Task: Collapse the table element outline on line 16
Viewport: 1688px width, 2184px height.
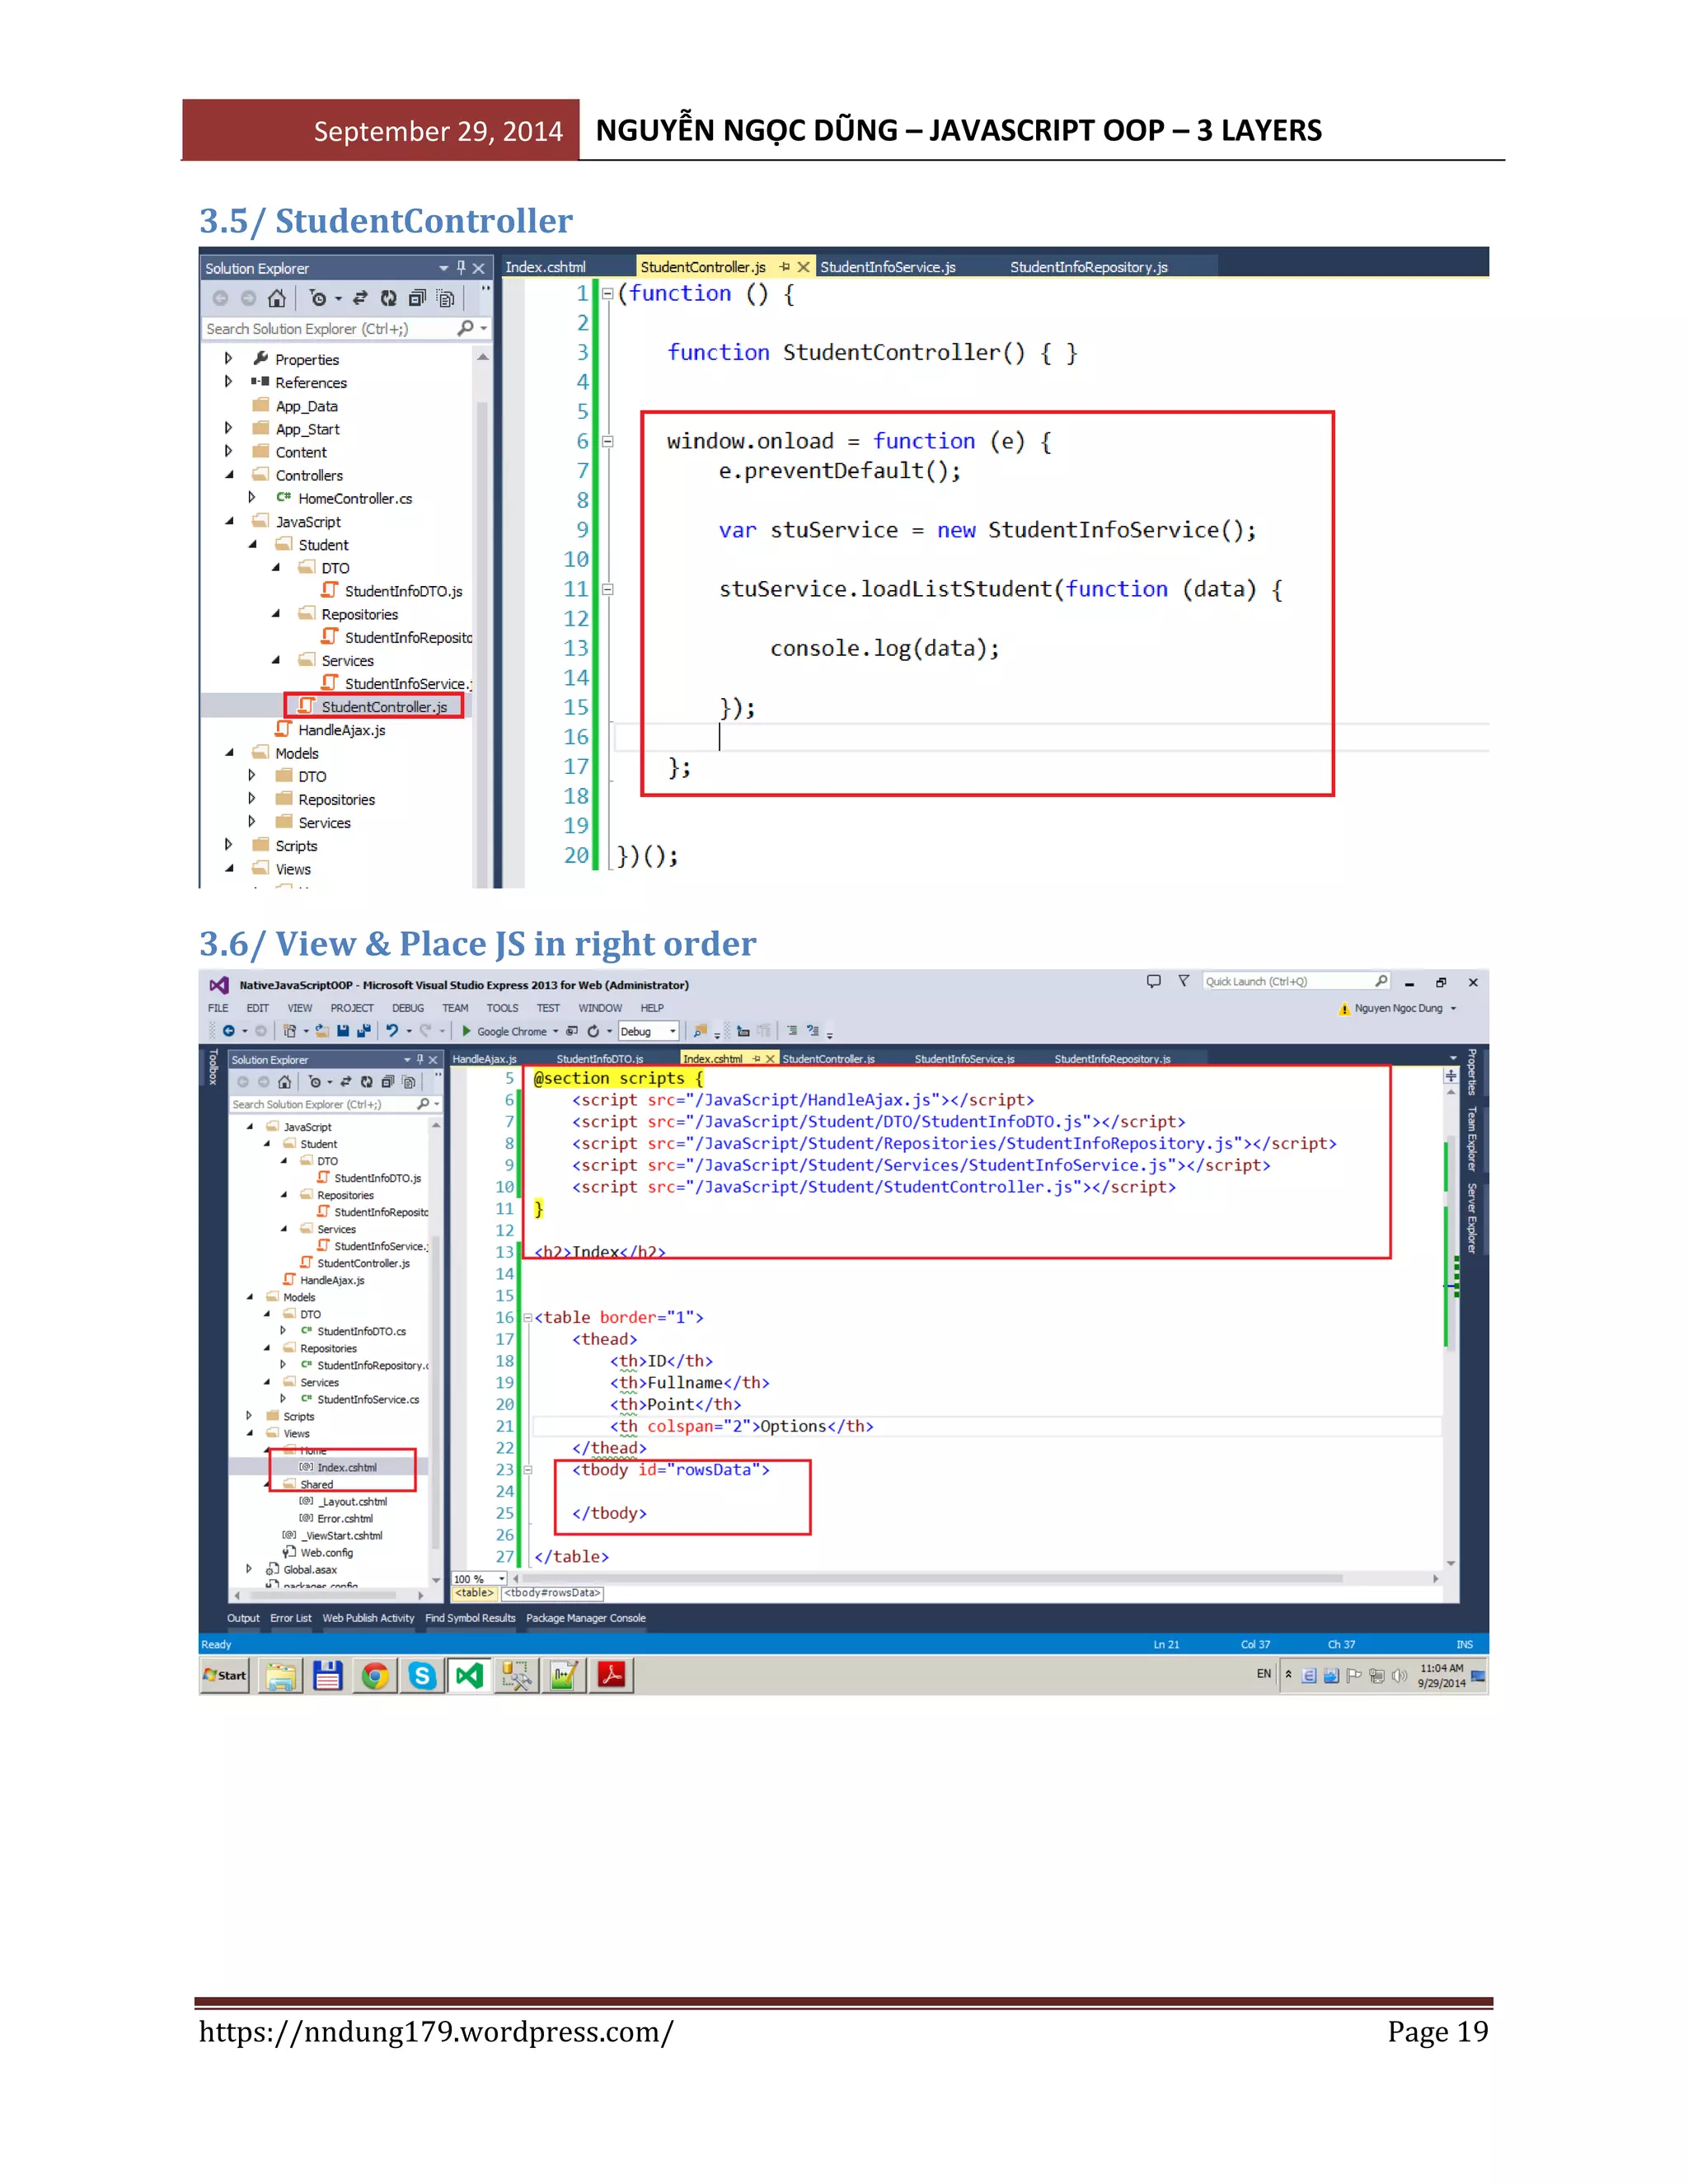Action: [x=527, y=1318]
